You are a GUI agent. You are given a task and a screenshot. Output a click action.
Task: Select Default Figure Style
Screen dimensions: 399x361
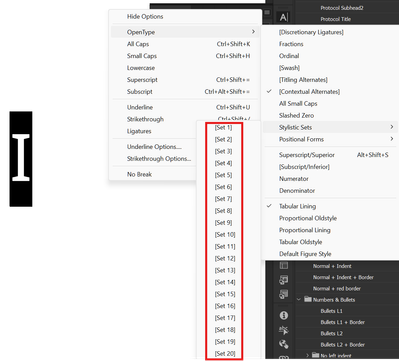tap(305, 254)
